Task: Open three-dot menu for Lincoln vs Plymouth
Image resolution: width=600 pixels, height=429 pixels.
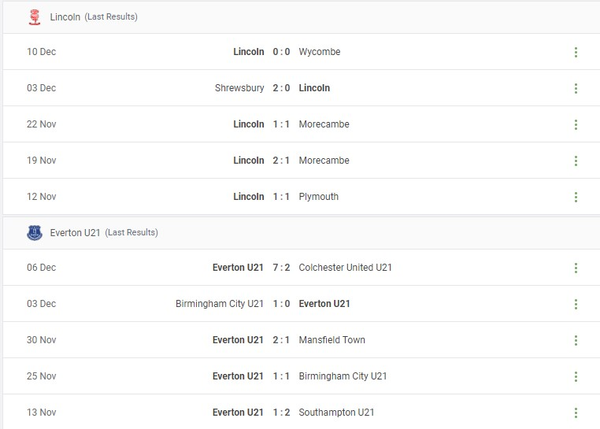Action: coord(576,197)
